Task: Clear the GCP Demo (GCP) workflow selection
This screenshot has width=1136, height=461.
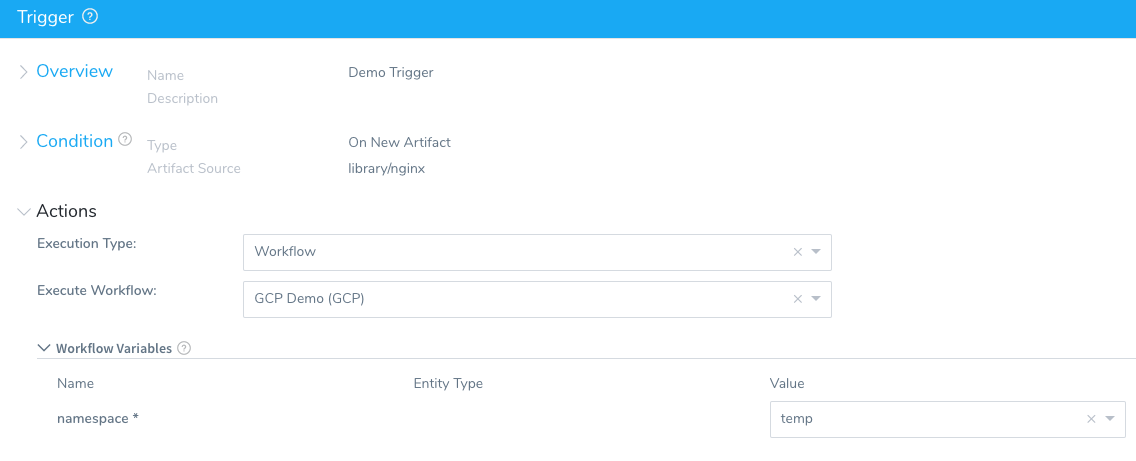Action: 798,299
